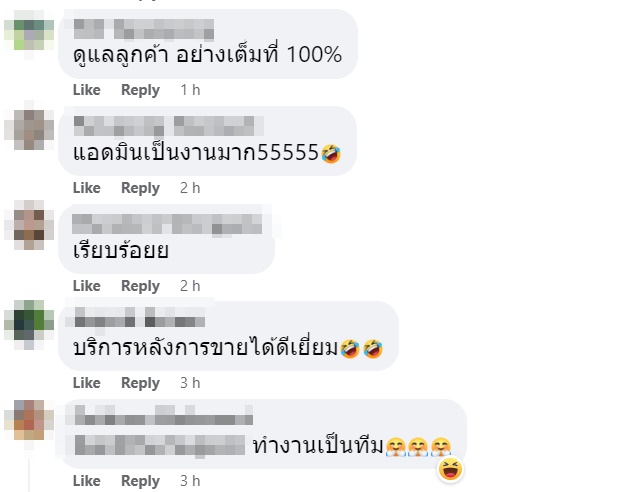Open profile picture beside "เรียบร้อยย" comment

pyautogui.click(x=29, y=225)
